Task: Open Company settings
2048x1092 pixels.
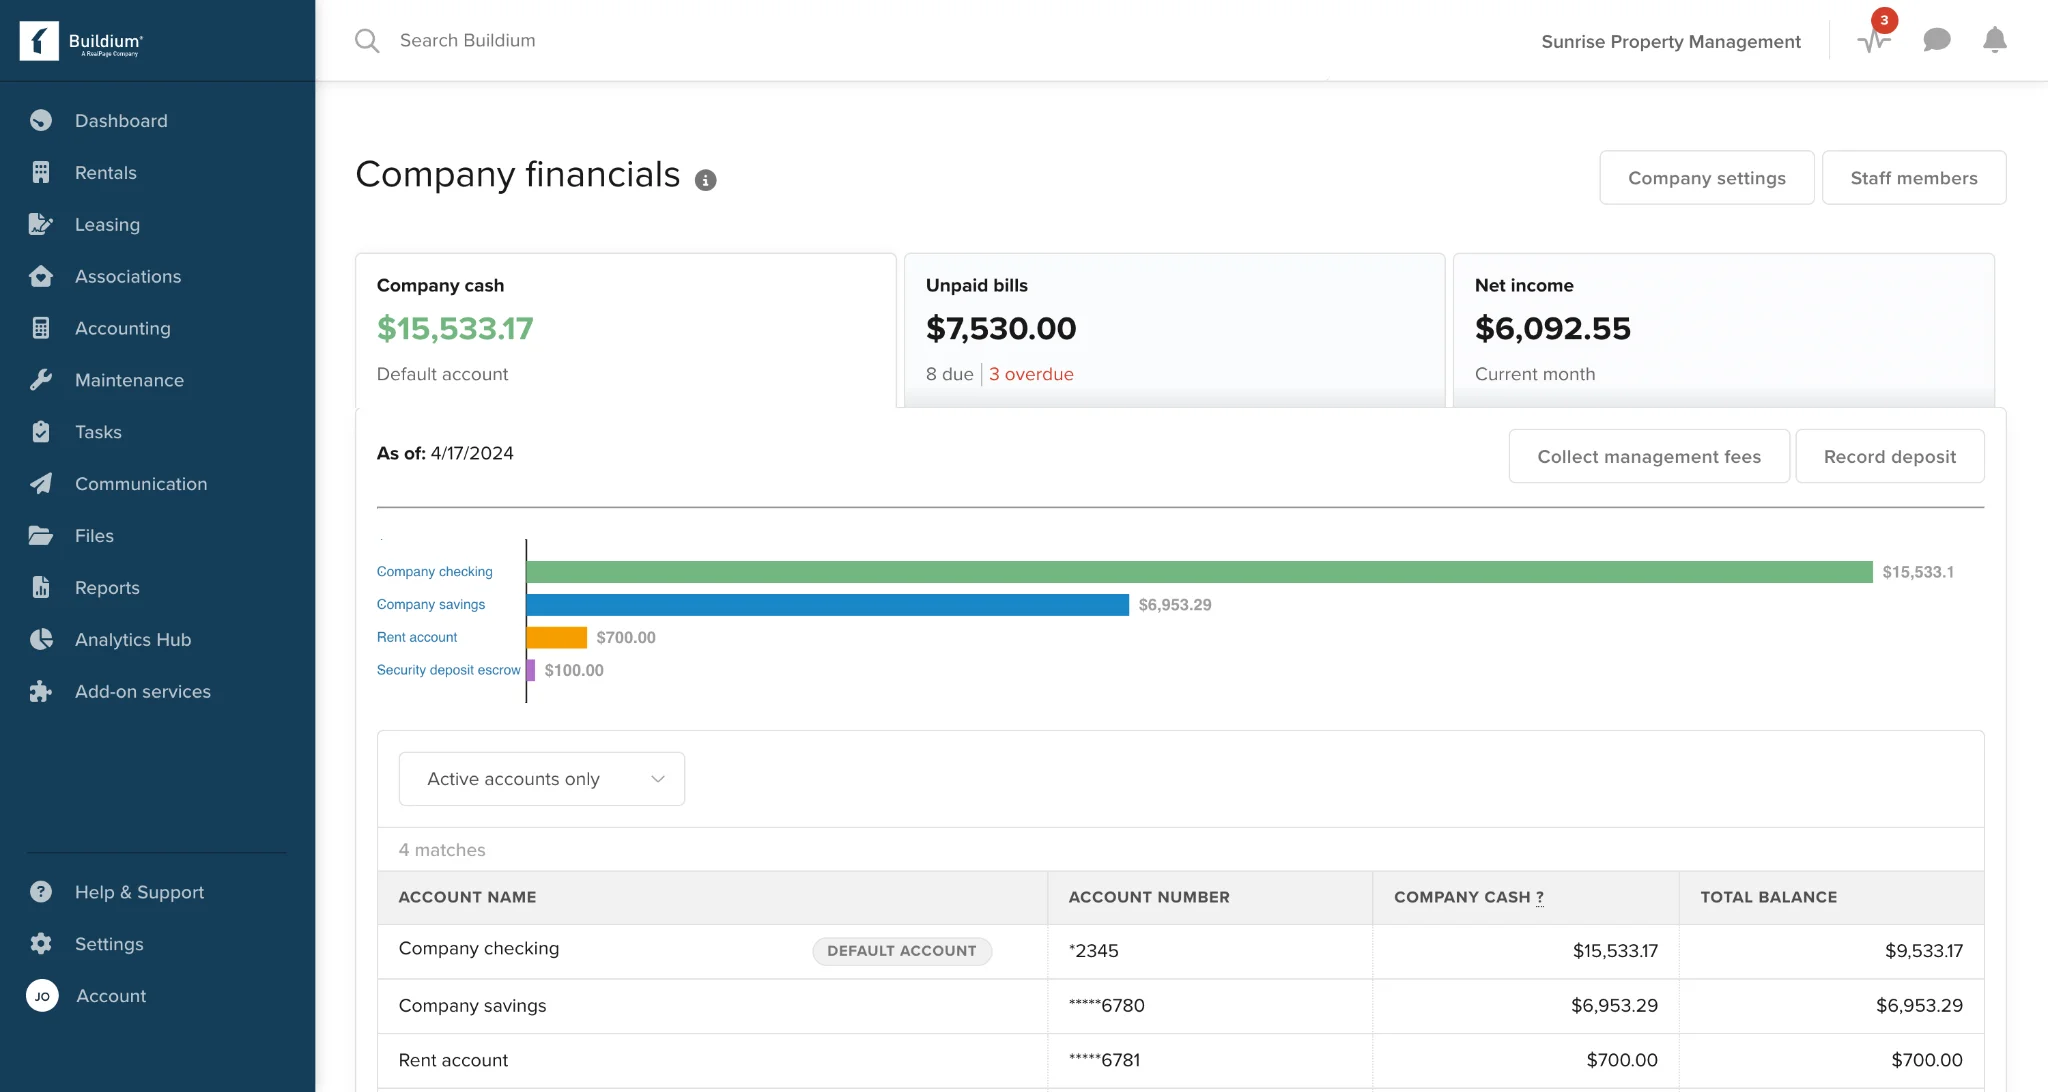Action: tap(1706, 177)
